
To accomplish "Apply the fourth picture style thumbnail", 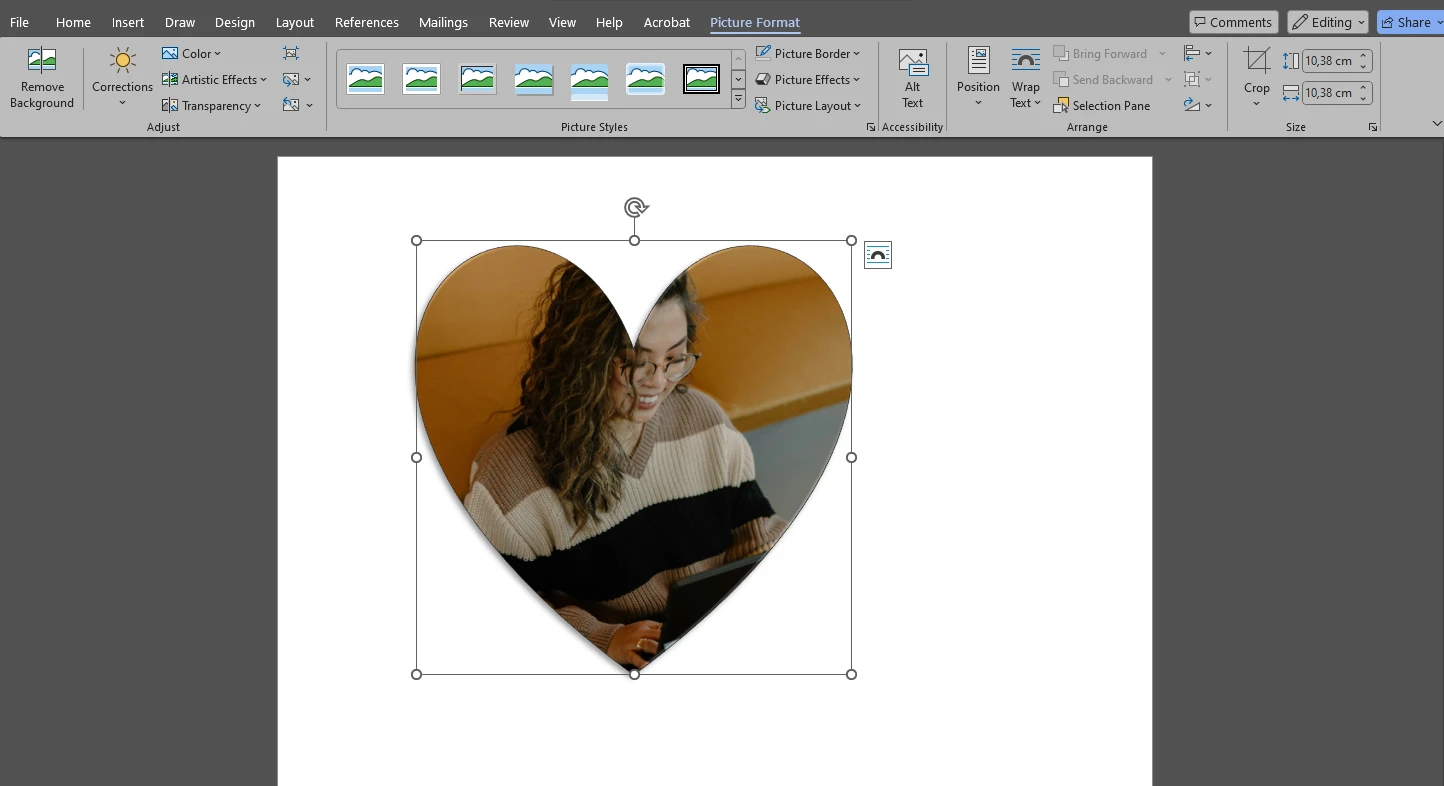I will 533,79.
